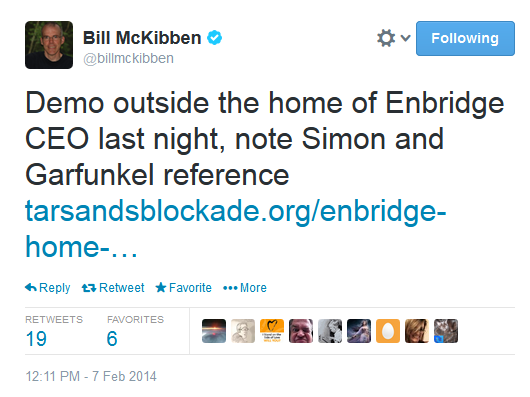The height and width of the screenshot is (397, 530).
Task: Open the orange heart logo avatar
Action: click(272, 331)
